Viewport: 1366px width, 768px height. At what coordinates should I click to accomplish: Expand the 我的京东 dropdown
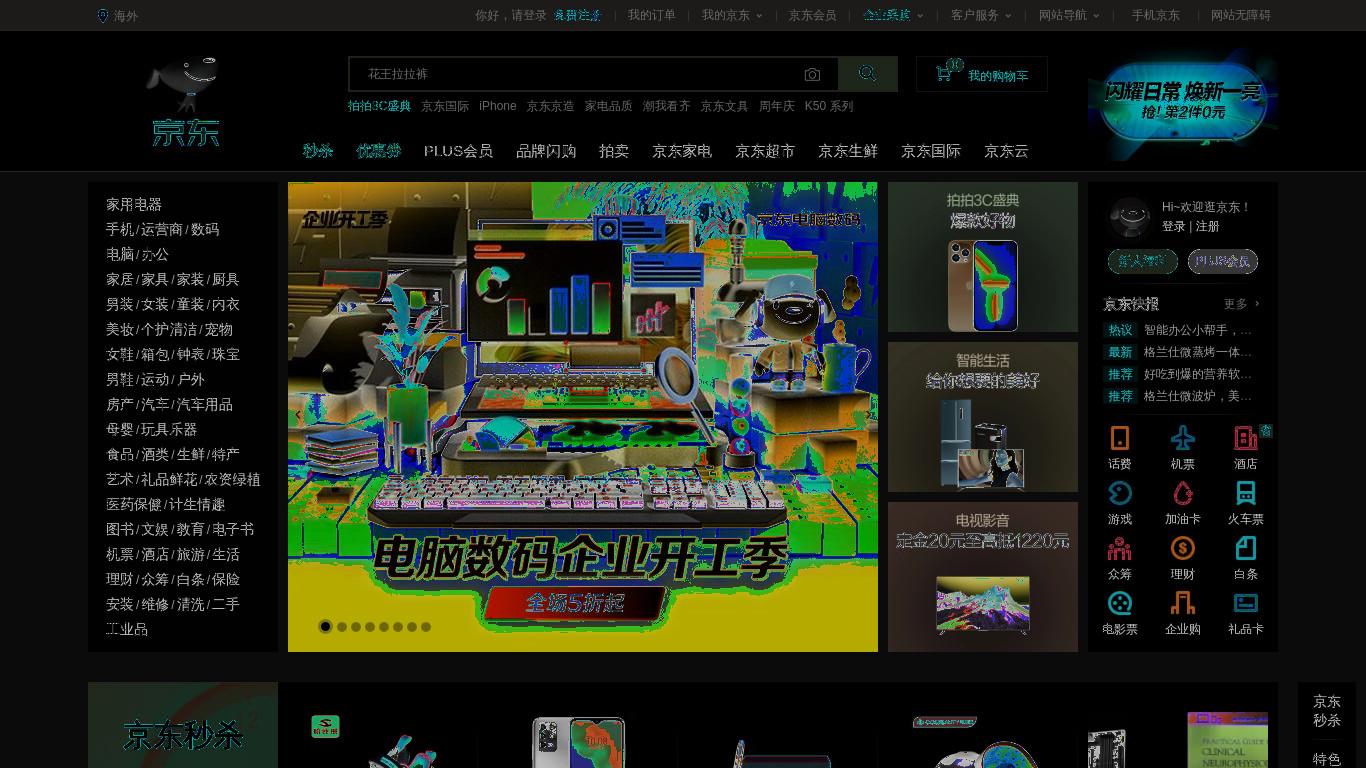coord(732,15)
